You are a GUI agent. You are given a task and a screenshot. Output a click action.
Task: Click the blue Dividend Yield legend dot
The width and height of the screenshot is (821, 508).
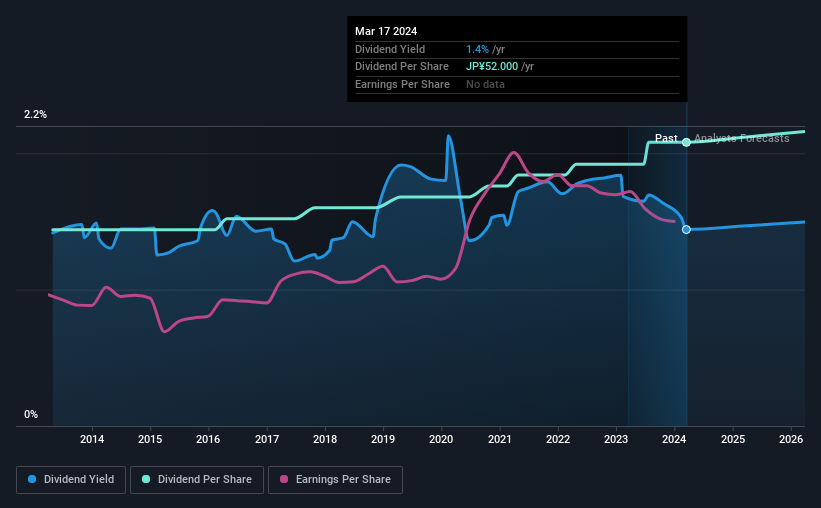pos(32,479)
